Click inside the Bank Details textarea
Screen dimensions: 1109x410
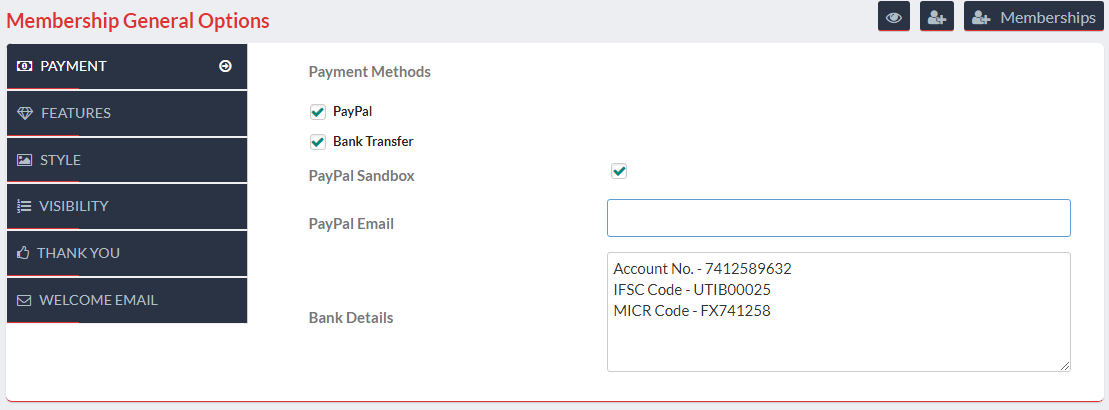coord(839,312)
